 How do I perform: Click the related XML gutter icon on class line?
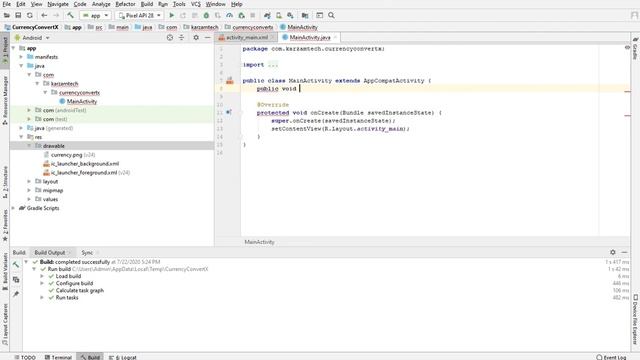230,80
